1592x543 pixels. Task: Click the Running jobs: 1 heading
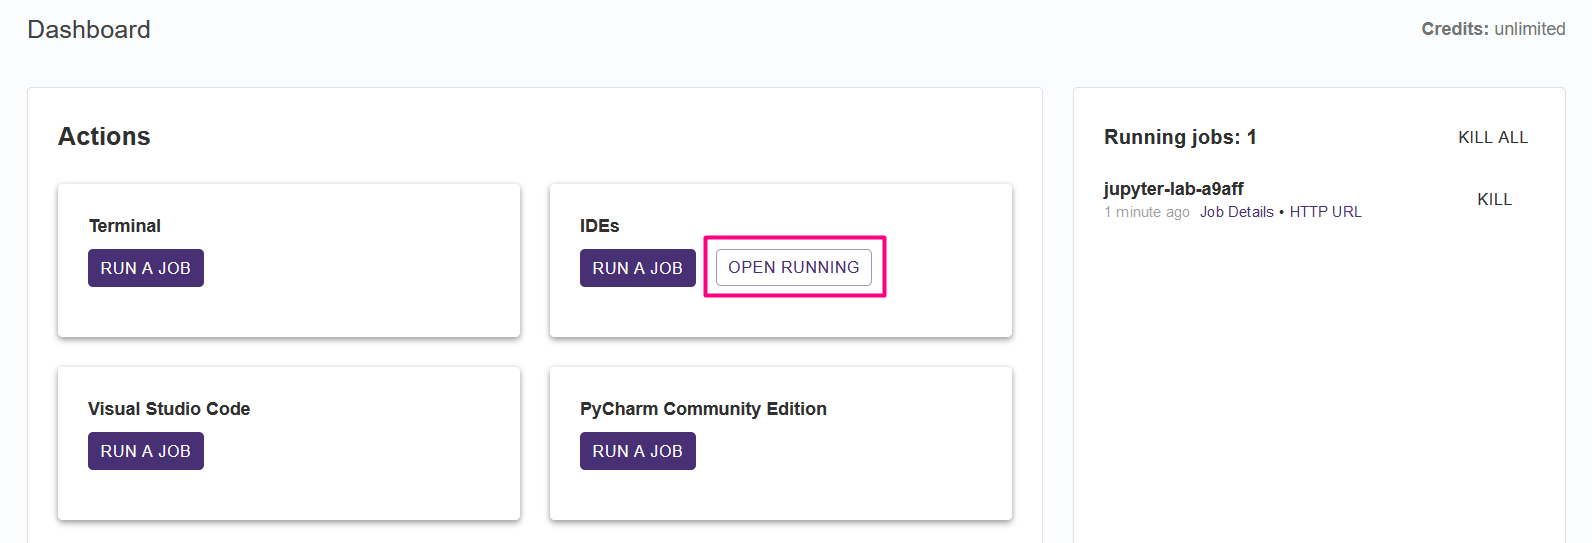coord(1180,137)
